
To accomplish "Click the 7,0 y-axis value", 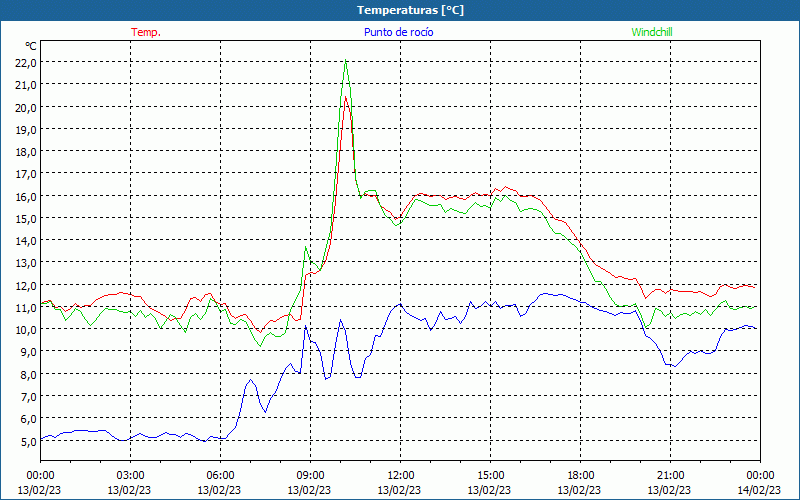I will pos(29,396).
